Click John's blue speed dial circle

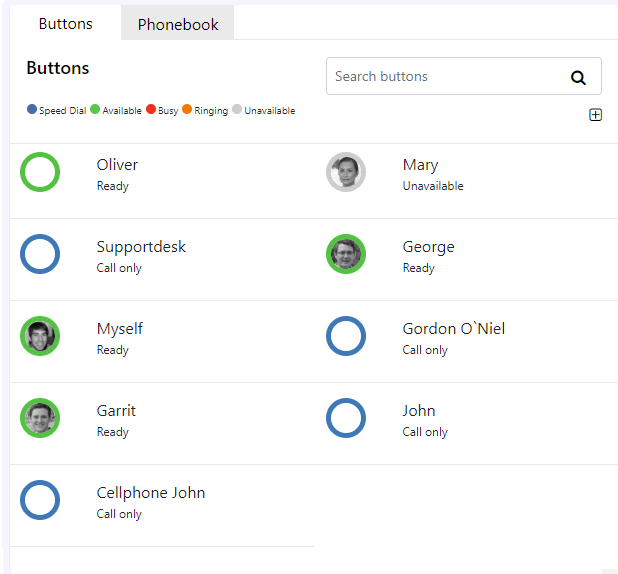[346, 418]
